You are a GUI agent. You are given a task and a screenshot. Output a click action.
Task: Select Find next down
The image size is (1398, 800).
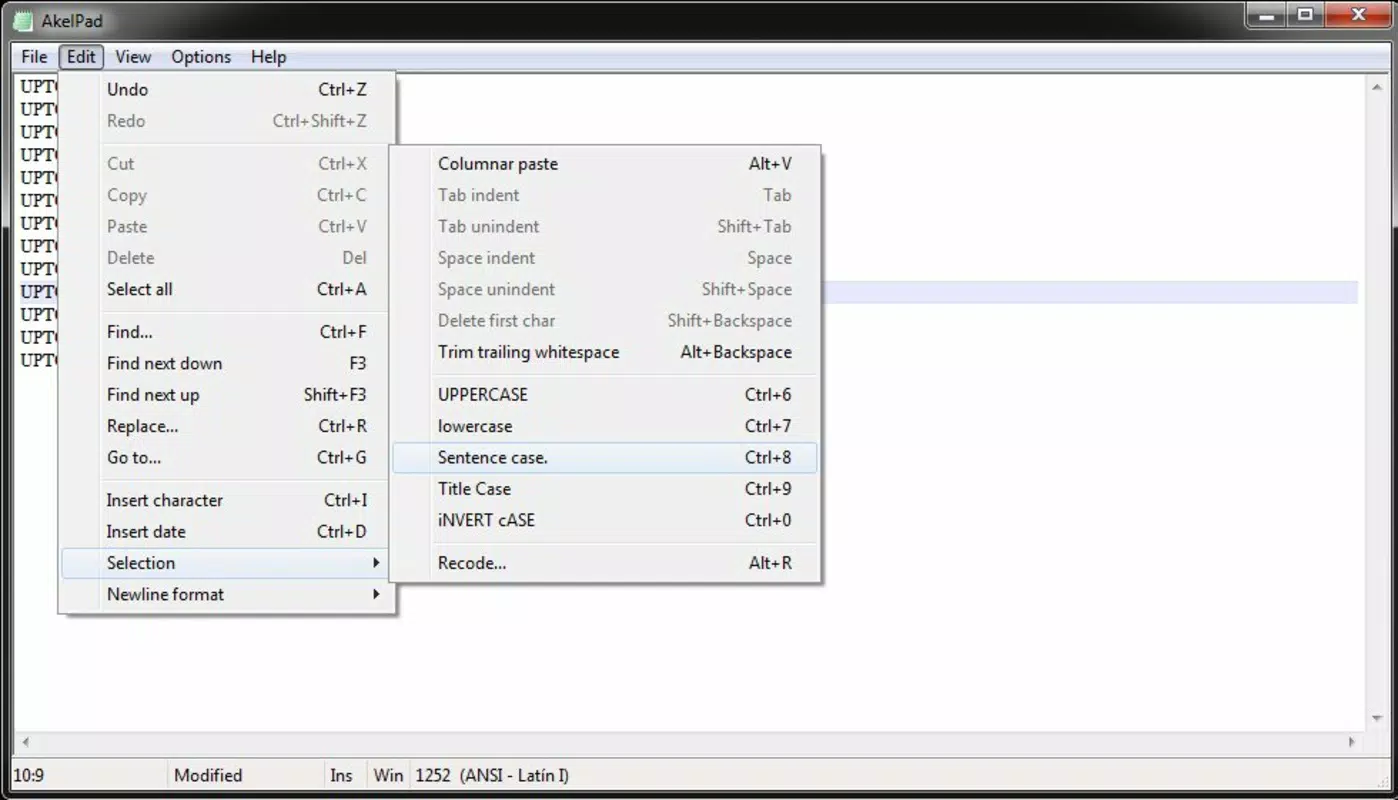[229, 363]
